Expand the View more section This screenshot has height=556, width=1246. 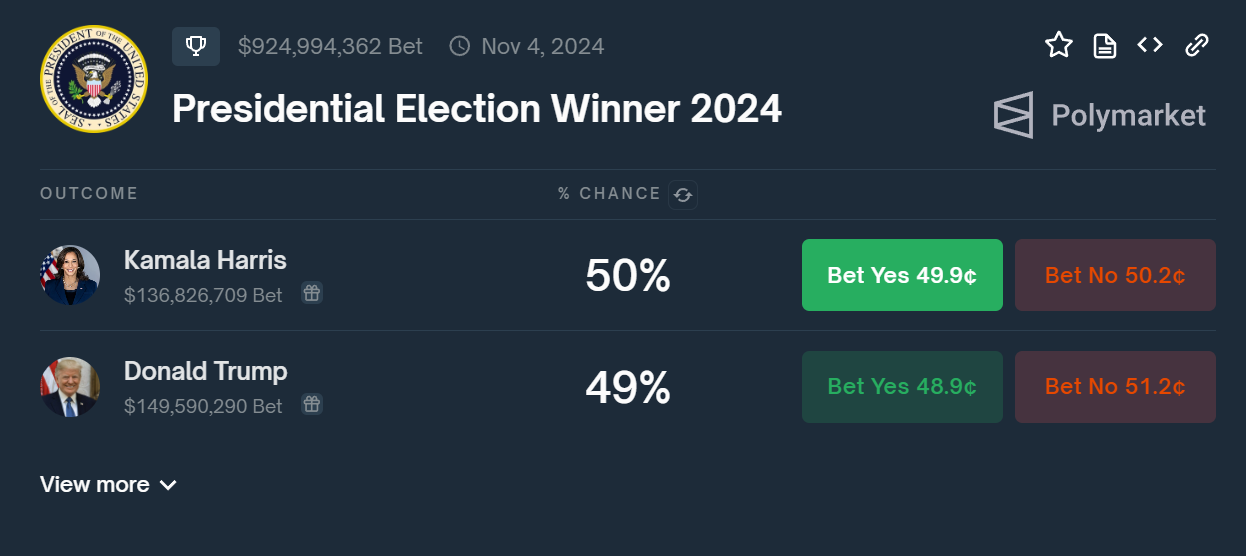95,484
